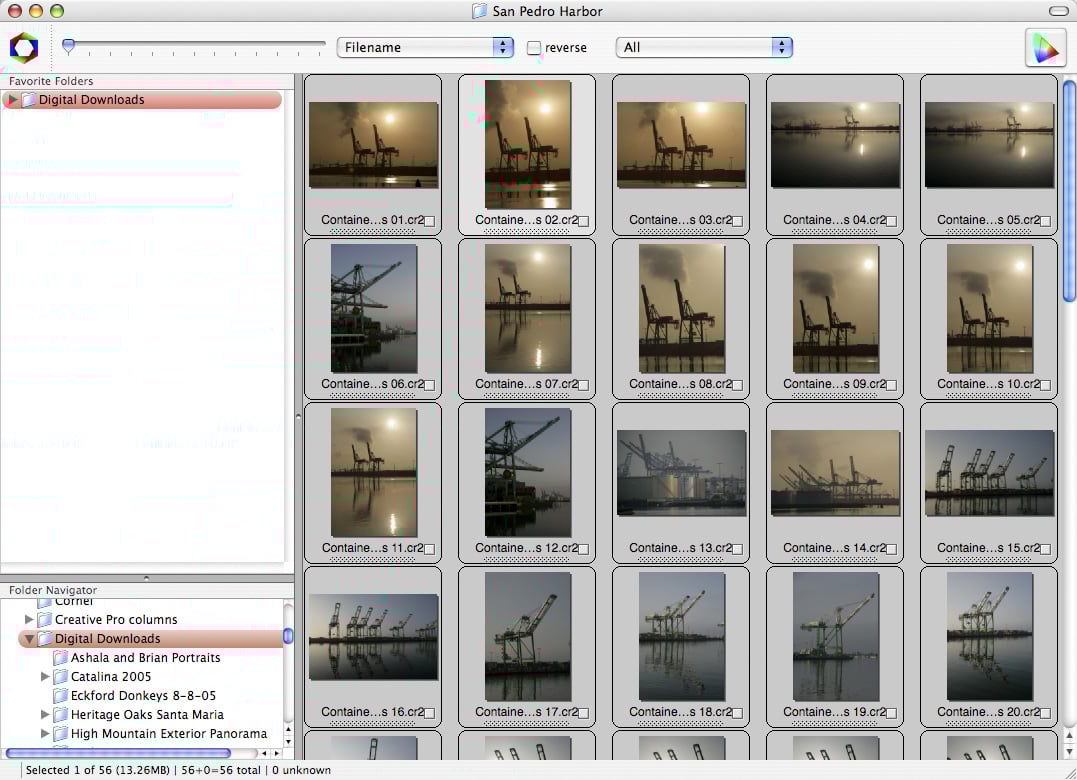Click the thumbnail size slider handle

68,45
